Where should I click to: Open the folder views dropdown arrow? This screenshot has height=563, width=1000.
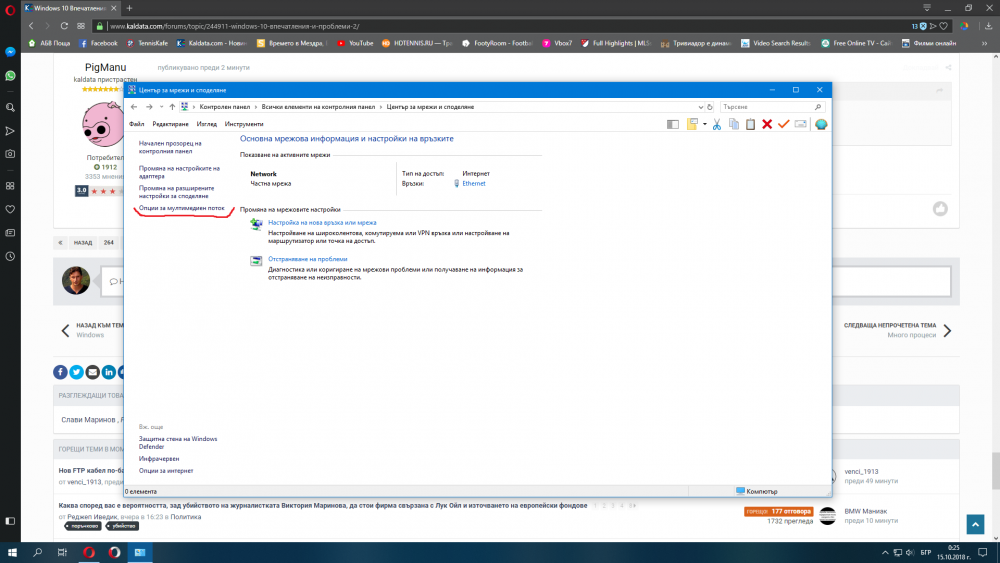coord(705,124)
